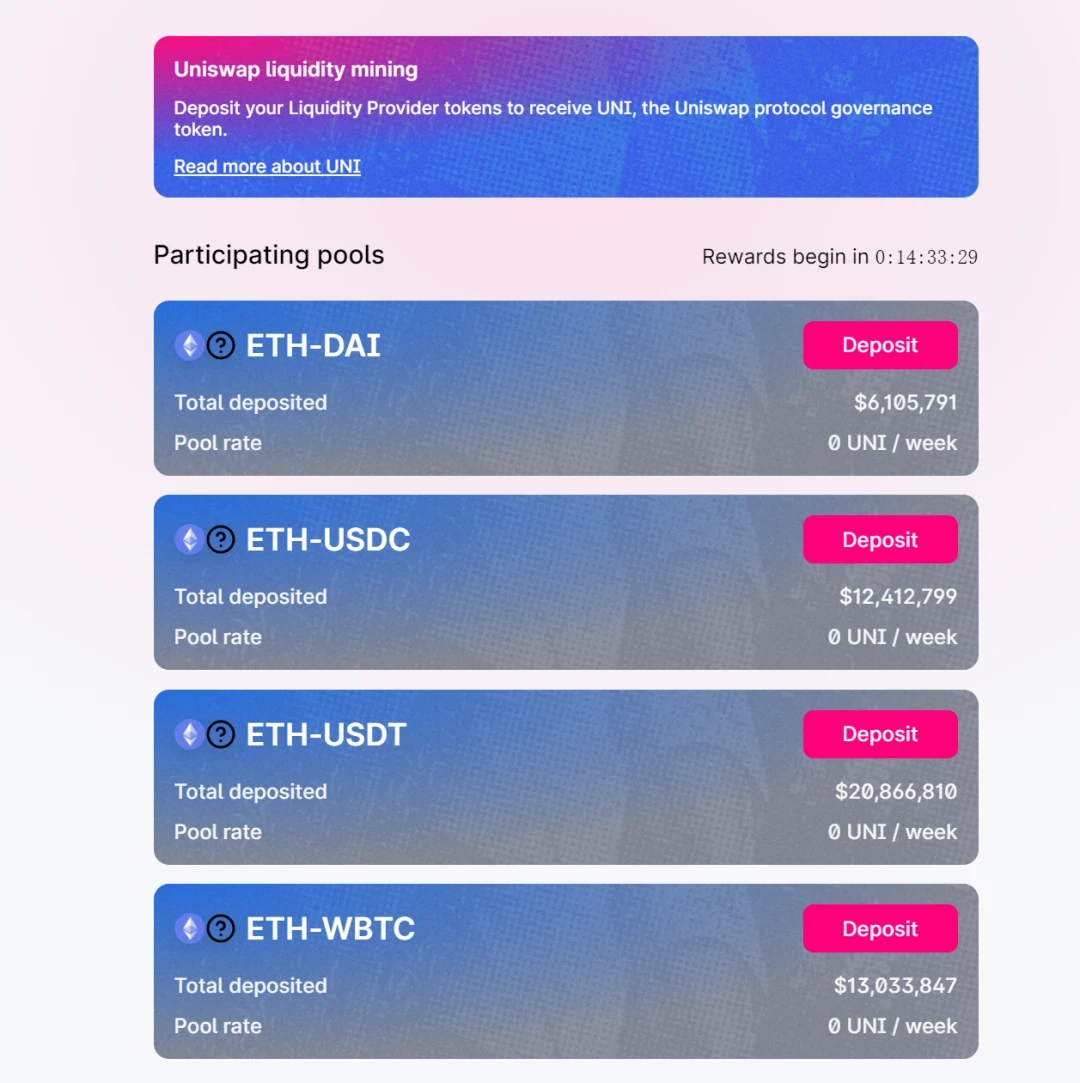Screen dimensions: 1080x1083
Task: Open the Read more about UNI link
Action: [x=267, y=166]
